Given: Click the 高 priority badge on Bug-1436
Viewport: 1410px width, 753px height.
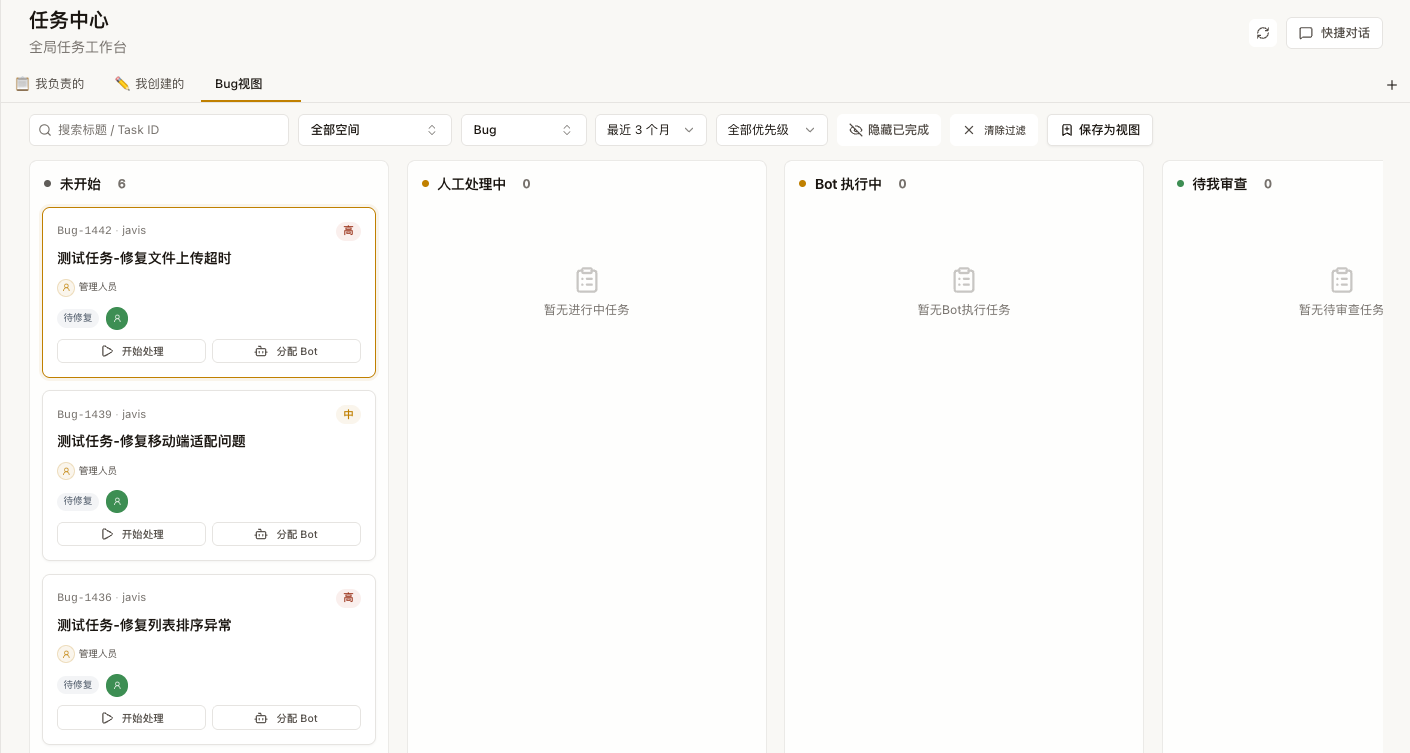Looking at the screenshot, I should [348, 598].
